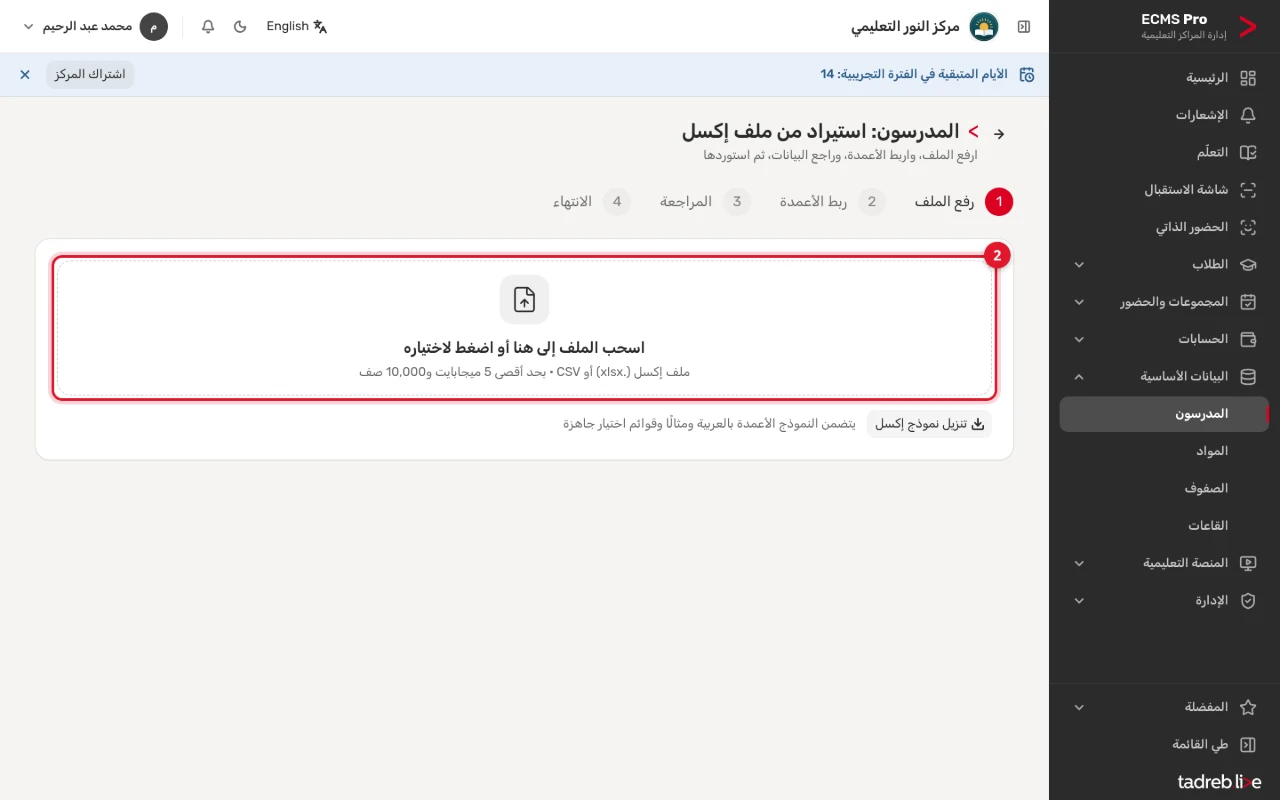This screenshot has width=1280, height=800.
Task: Expand the الحسابات chevron
Action: 1079,340
